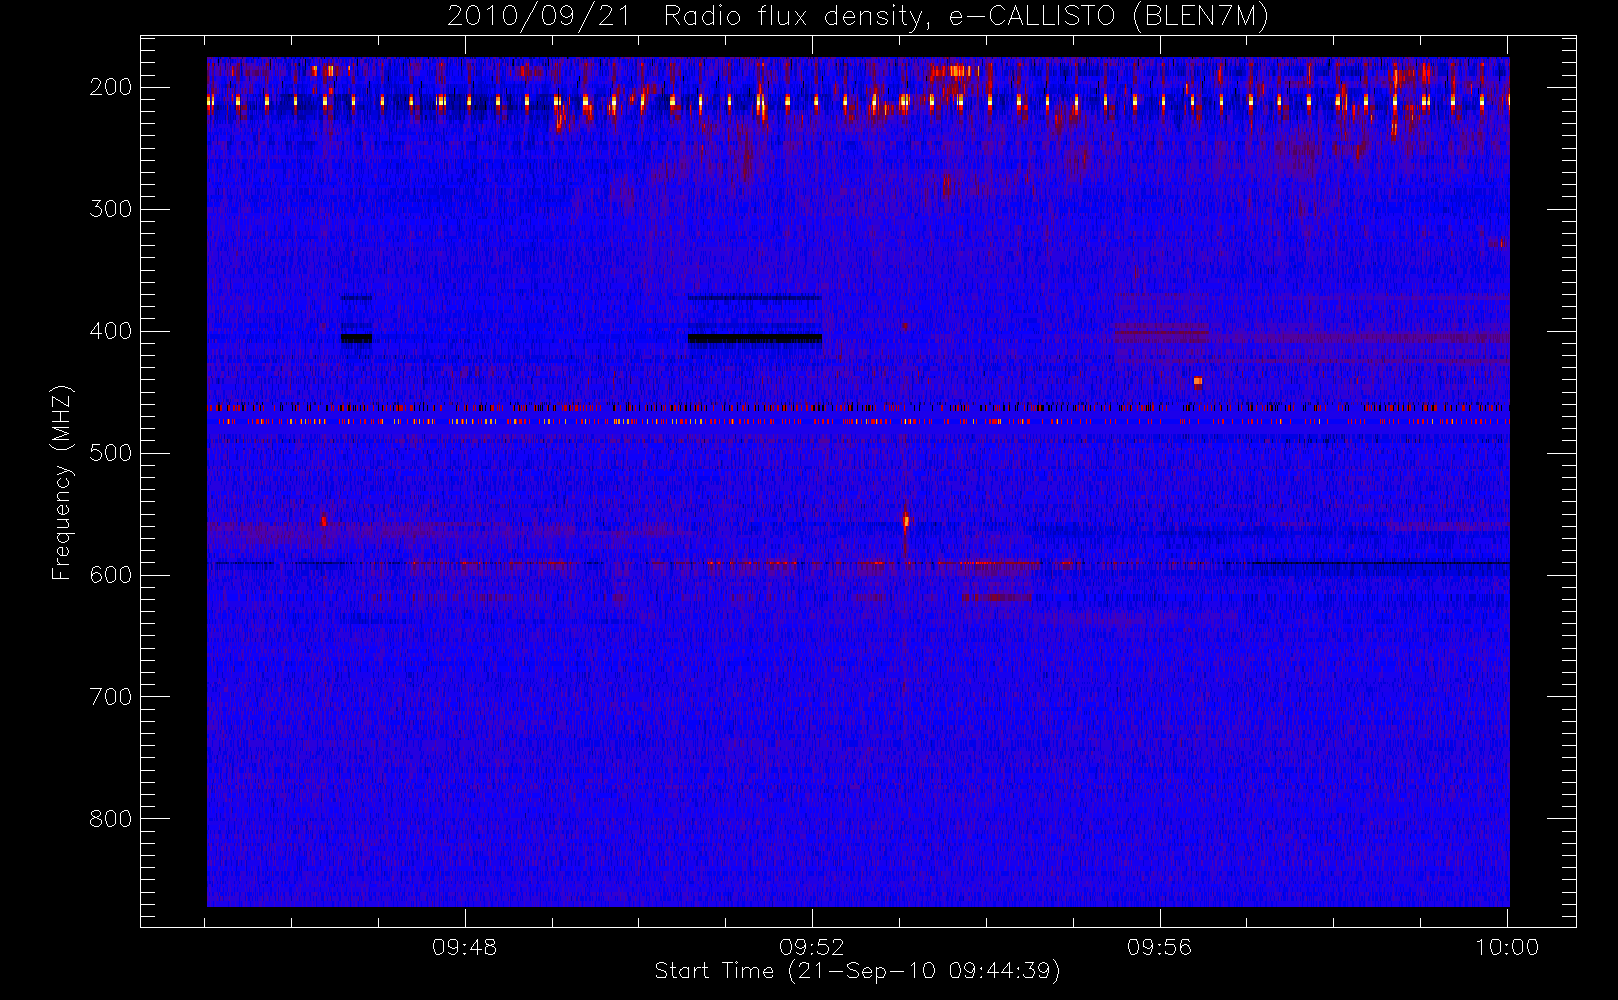The image size is (1618, 1000).
Task: Click the 600 frequency tick label
Action: point(110,575)
